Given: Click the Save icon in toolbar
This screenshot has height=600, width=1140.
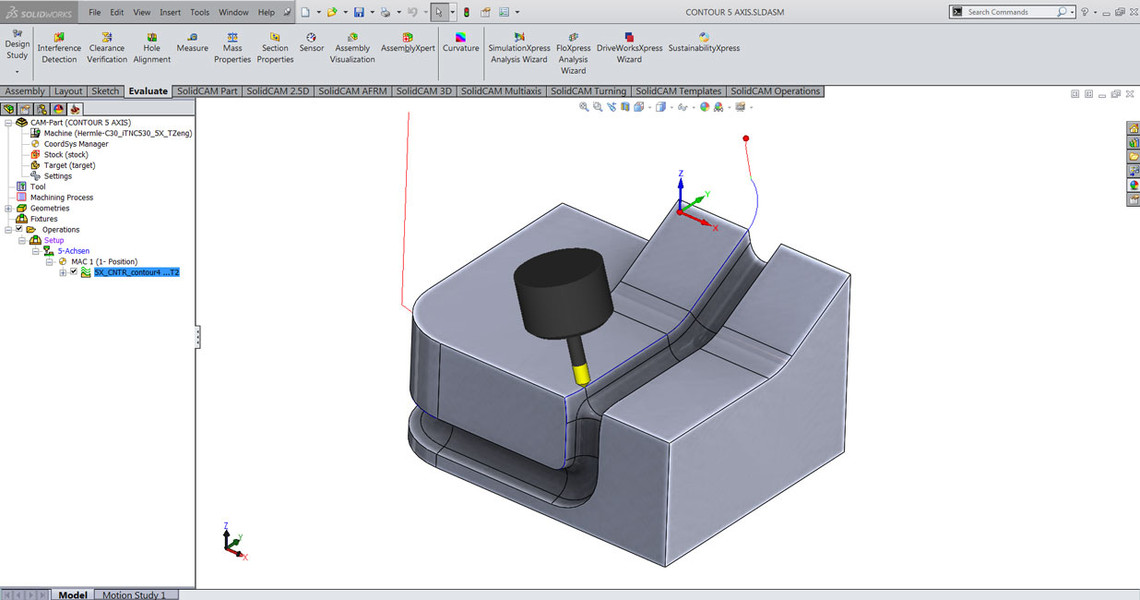Looking at the screenshot, I should (358, 13).
